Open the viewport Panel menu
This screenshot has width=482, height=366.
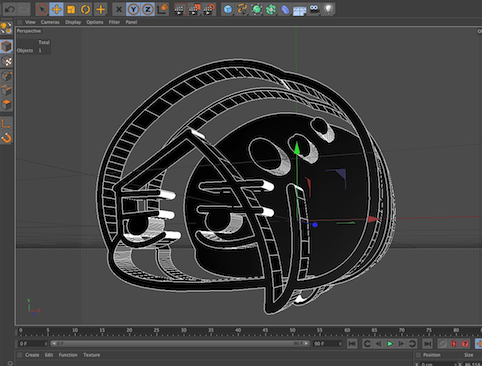(131, 22)
